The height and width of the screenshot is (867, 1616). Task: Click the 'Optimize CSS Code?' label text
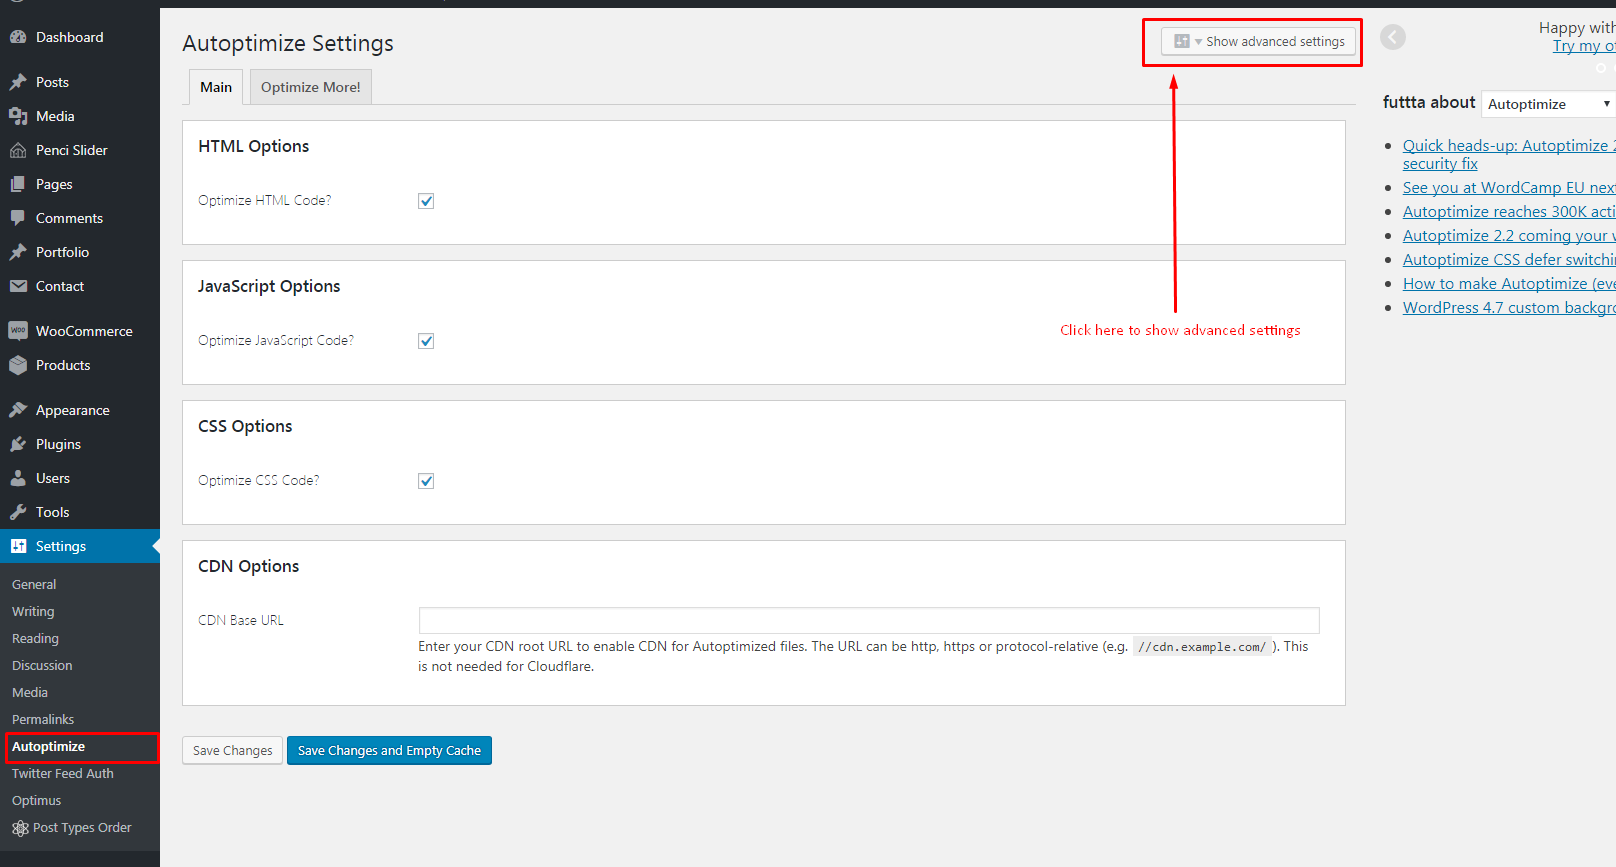[x=259, y=480]
